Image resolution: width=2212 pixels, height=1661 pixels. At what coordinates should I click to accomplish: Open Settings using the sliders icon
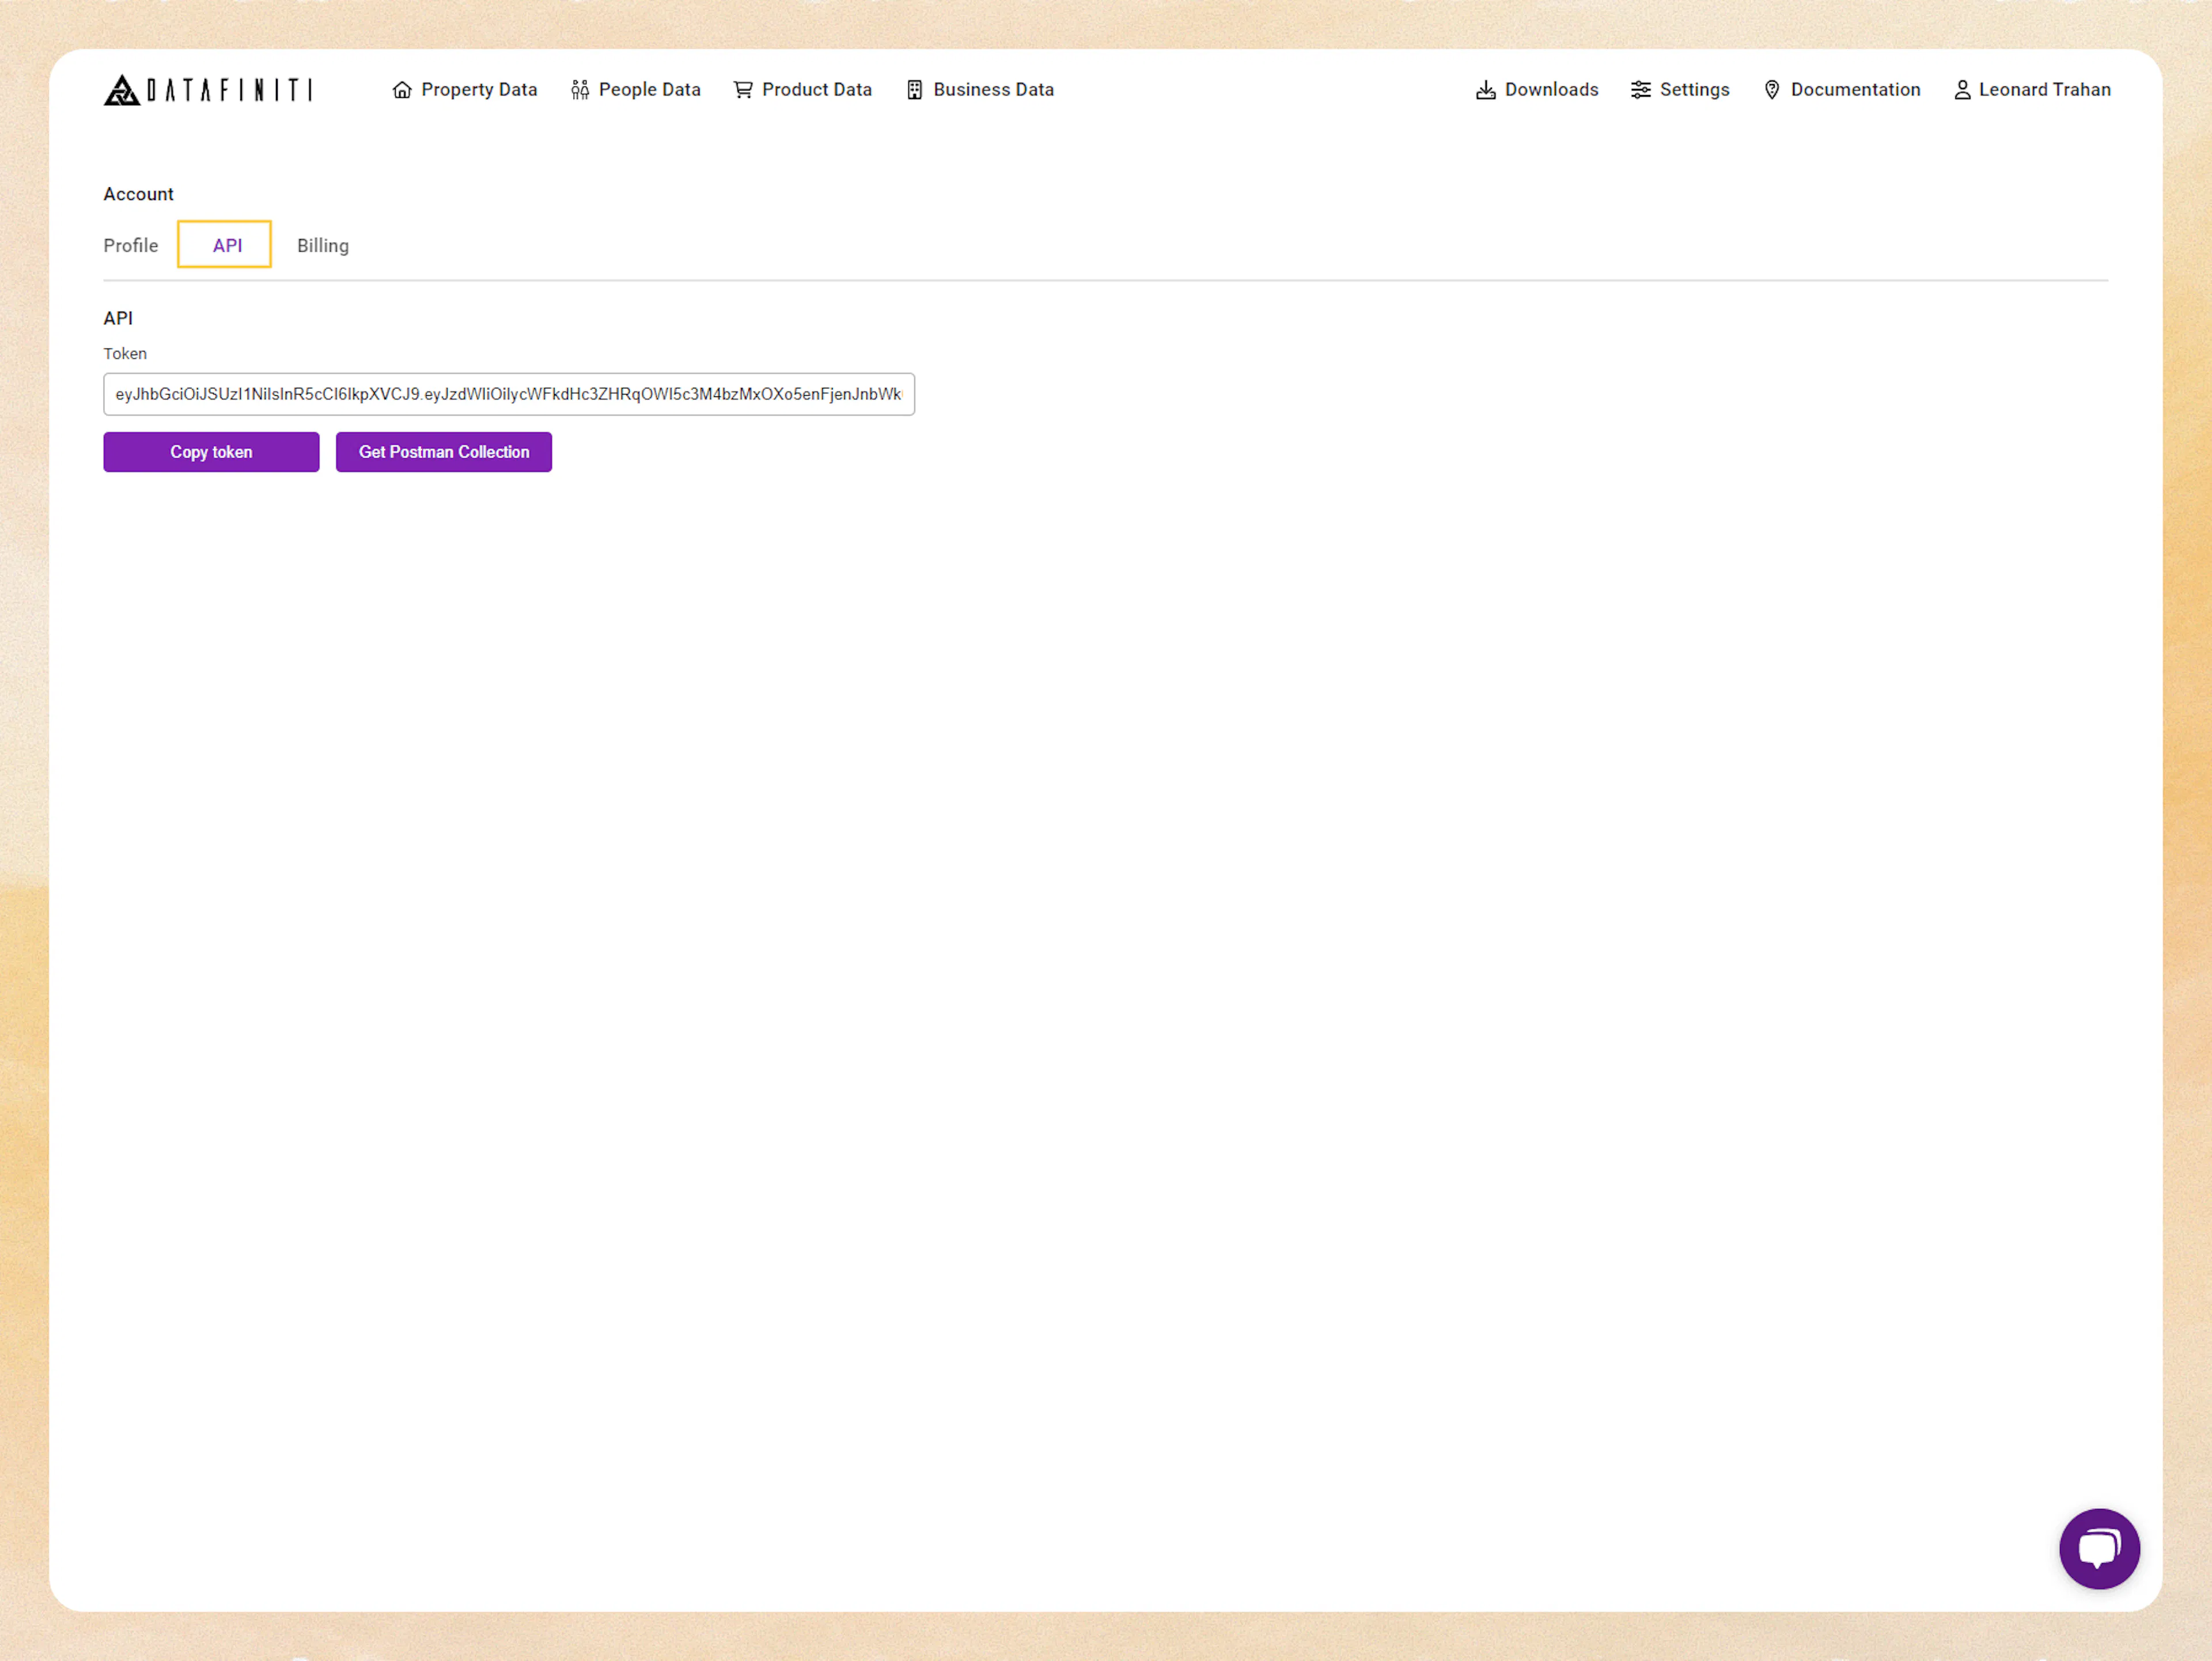click(1640, 90)
